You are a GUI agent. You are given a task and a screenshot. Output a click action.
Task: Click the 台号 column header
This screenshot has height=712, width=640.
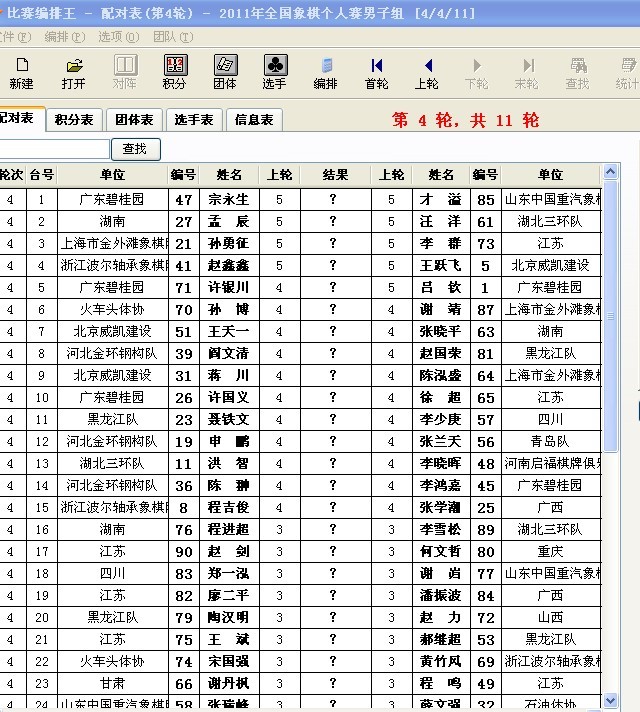click(42, 175)
